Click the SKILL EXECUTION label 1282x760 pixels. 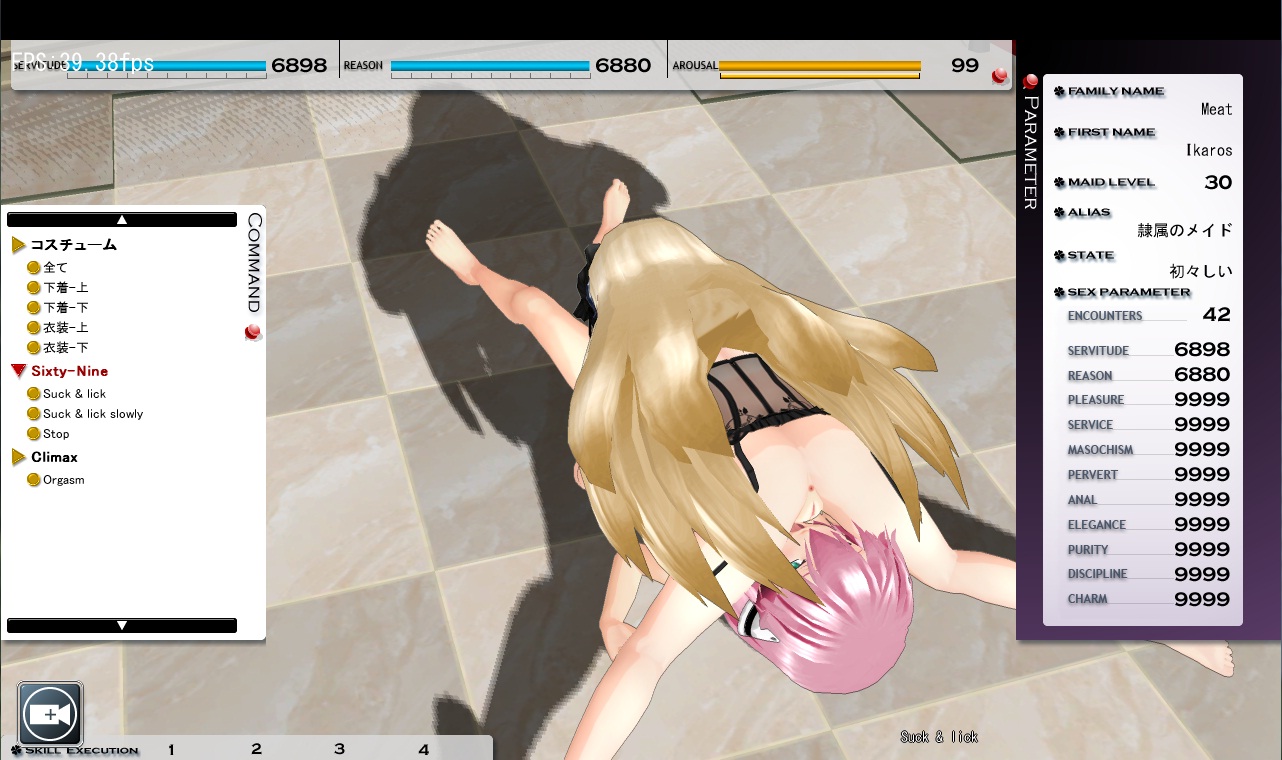pyautogui.click(x=75, y=750)
